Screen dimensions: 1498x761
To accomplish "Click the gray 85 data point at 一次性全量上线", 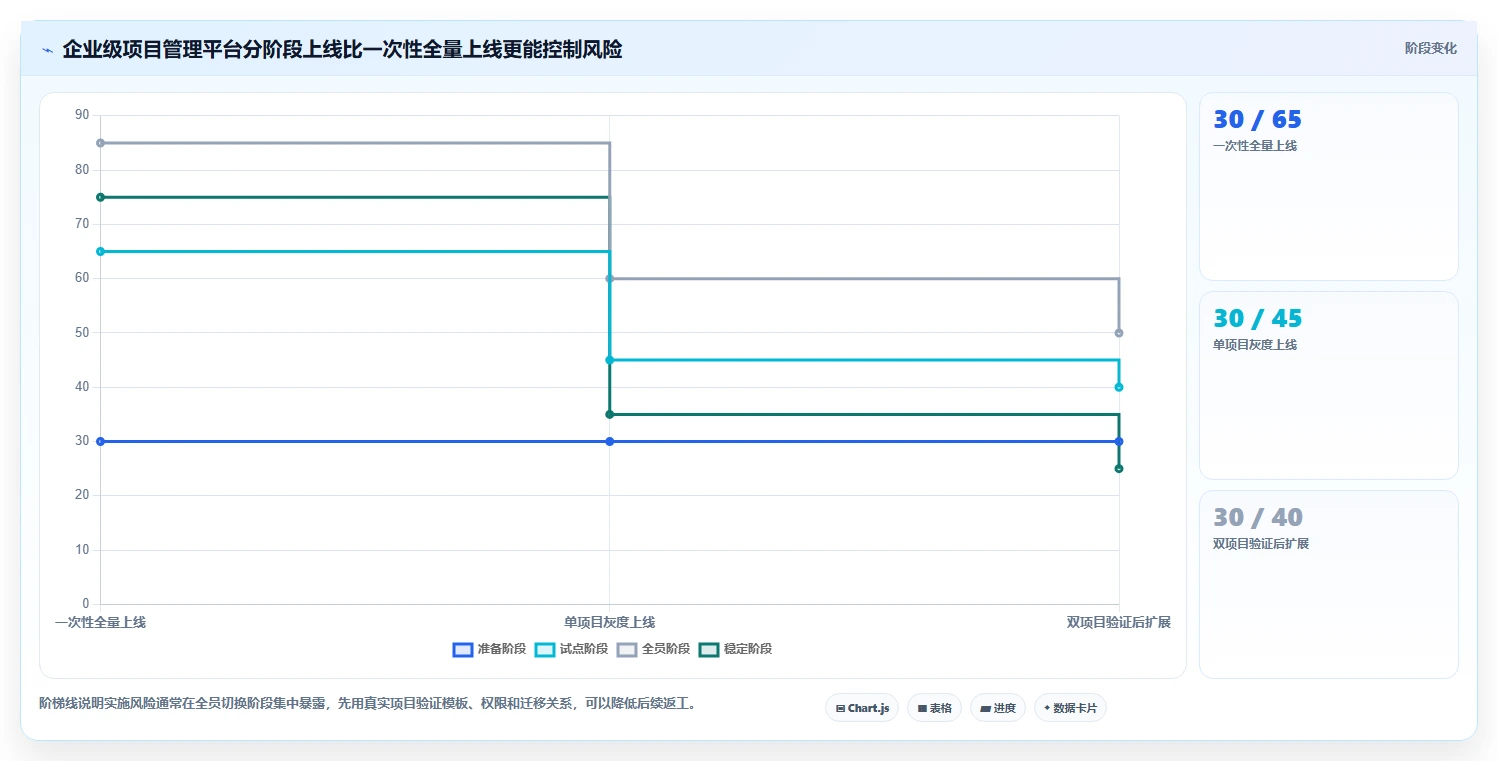I will 100,143.
